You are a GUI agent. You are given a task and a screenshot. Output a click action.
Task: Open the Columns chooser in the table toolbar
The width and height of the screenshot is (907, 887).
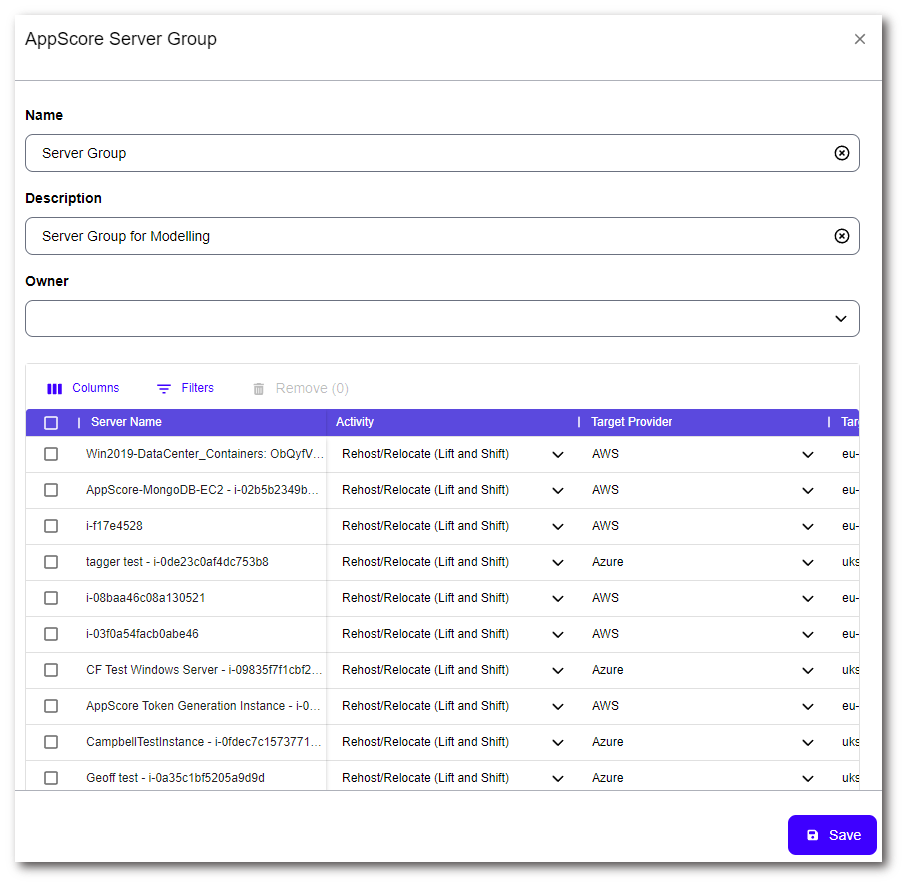83,388
